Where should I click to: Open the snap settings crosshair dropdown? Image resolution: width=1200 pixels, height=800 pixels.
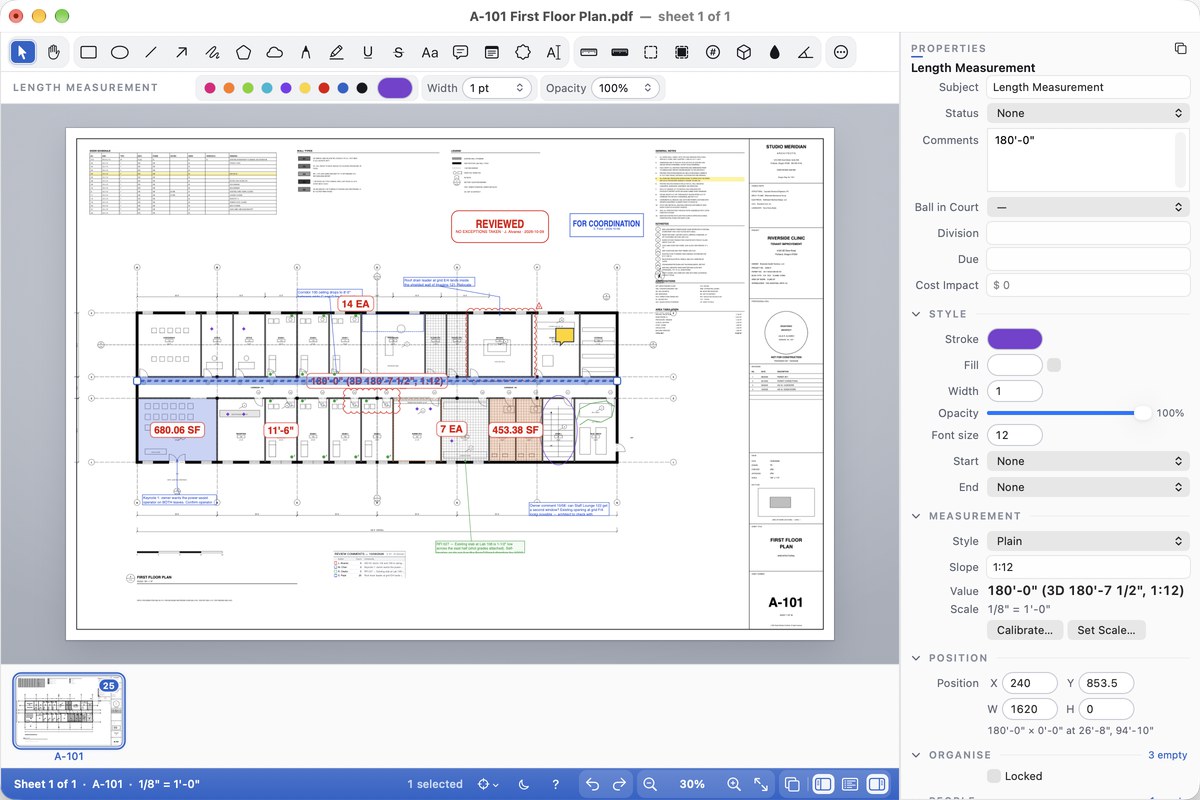pyautogui.click(x=489, y=784)
